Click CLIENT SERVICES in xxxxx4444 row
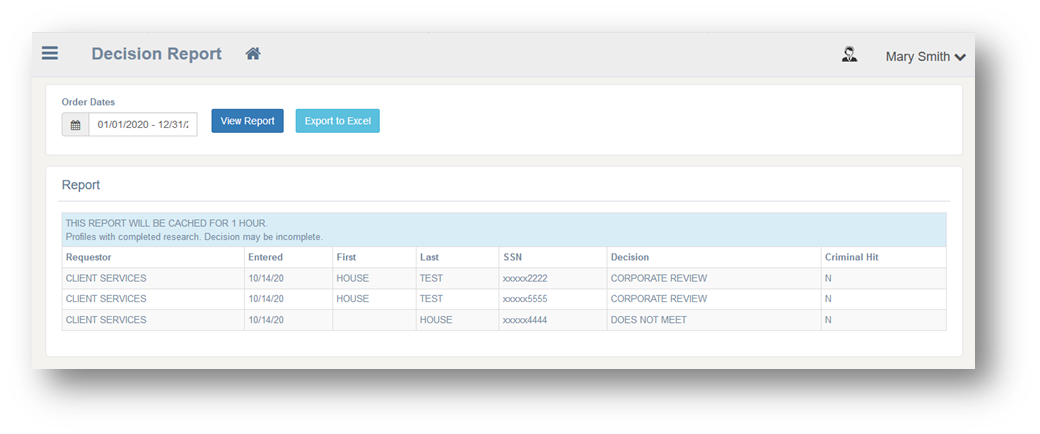This screenshot has height=434, width=1040. point(106,320)
